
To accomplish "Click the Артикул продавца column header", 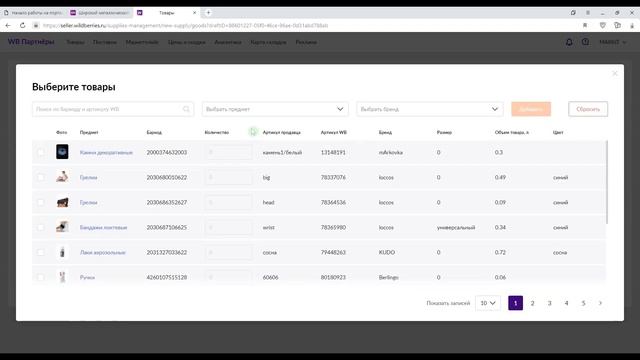I will [282, 132].
